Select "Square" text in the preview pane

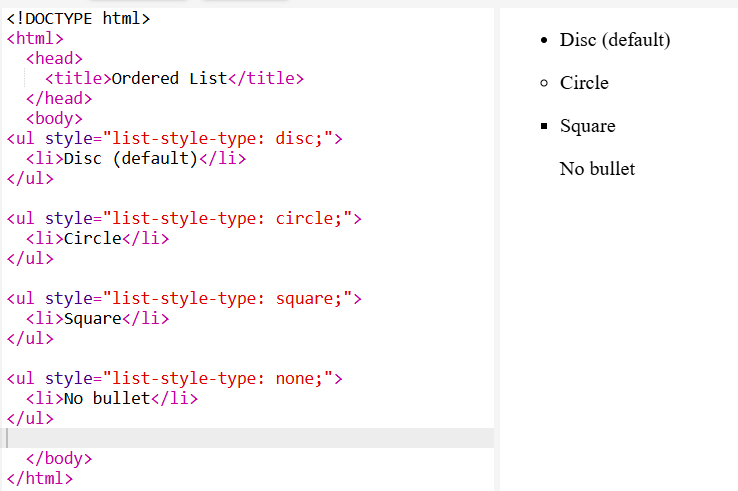pyautogui.click(x=587, y=126)
